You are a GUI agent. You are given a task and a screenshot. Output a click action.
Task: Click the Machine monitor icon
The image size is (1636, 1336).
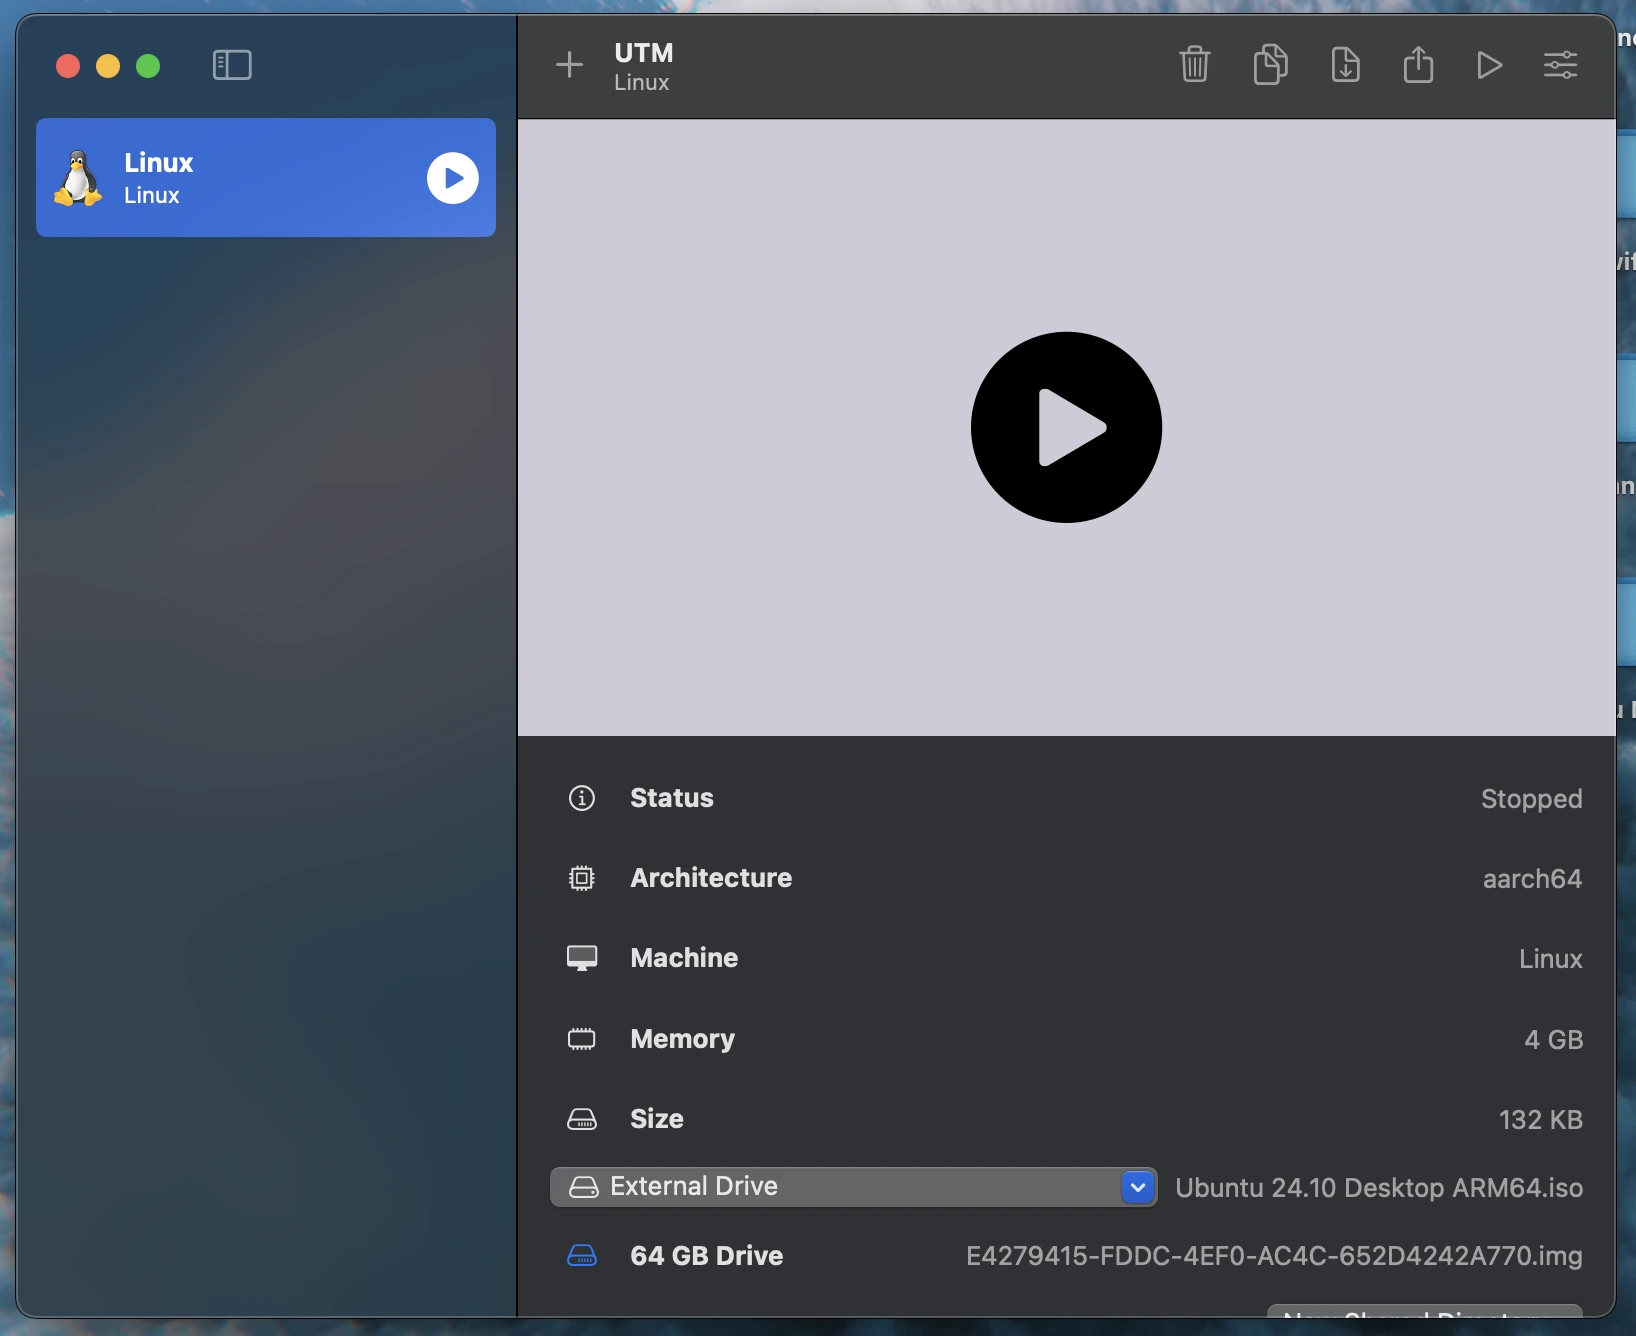click(582, 958)
